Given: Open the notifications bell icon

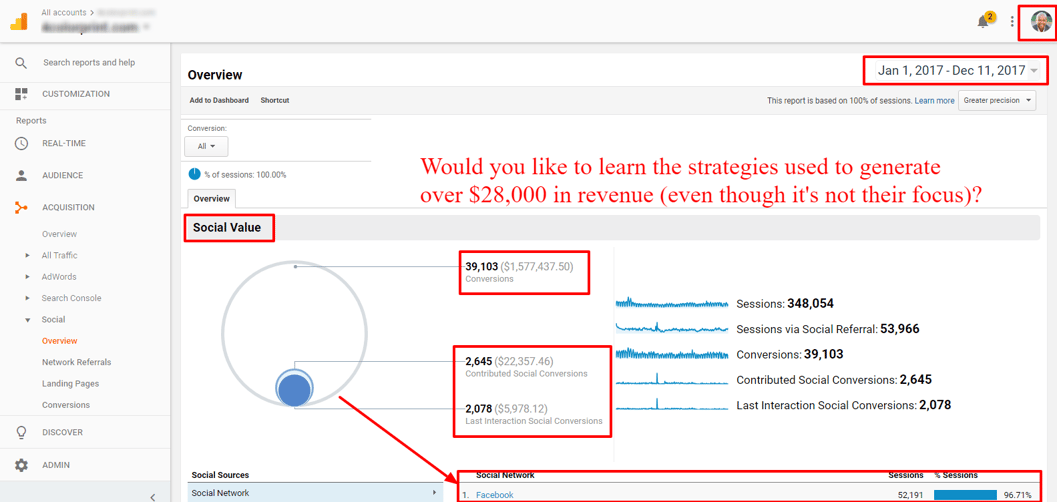Looking at the screenshot, I should pyautogui.click(x=984, y=21).
